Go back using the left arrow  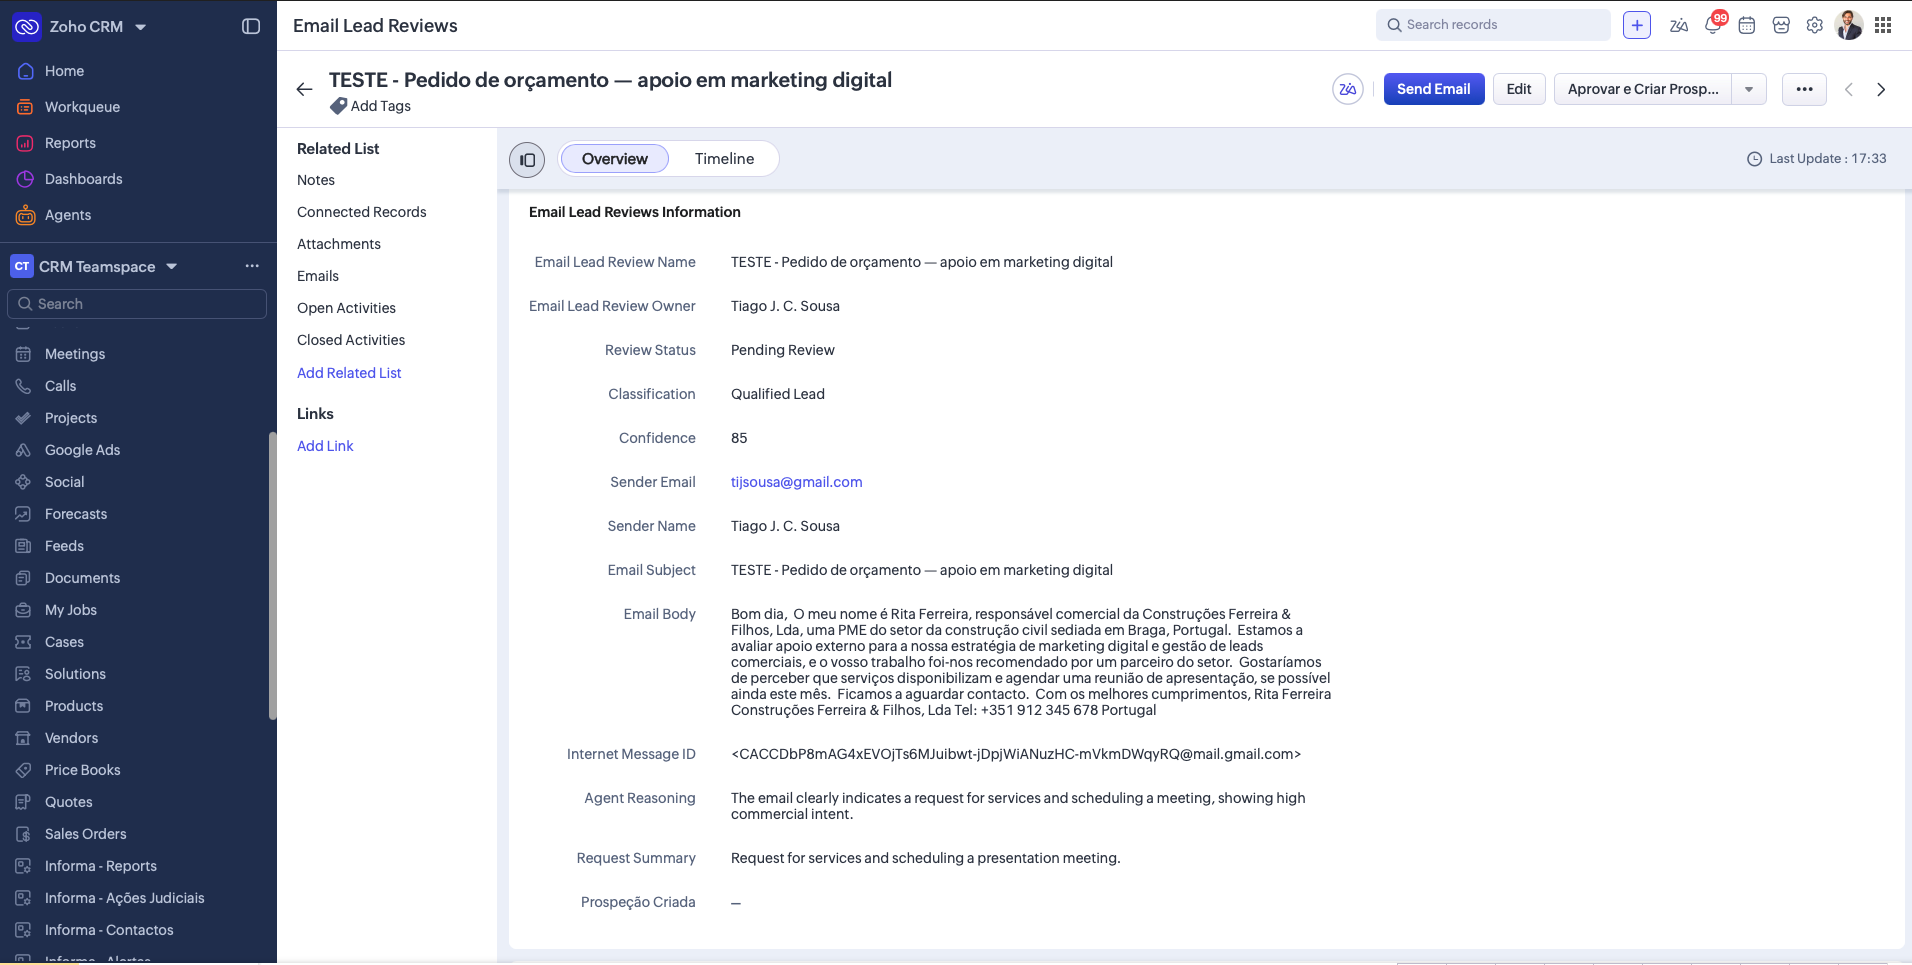tap(305, 89)
